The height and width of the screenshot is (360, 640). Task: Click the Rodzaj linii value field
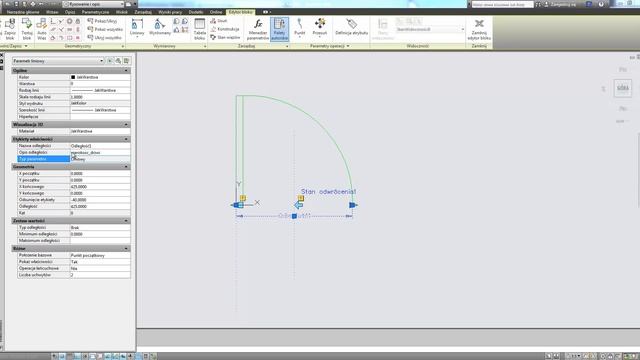tap(100, 90)
